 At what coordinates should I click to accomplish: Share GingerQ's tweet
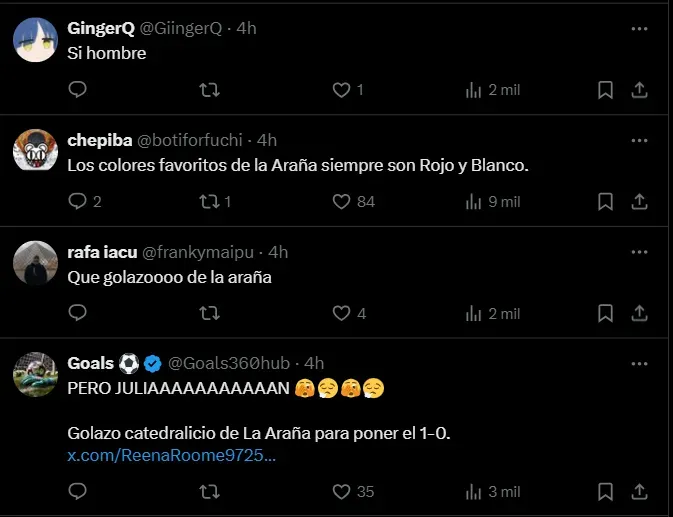click(639, 90)
